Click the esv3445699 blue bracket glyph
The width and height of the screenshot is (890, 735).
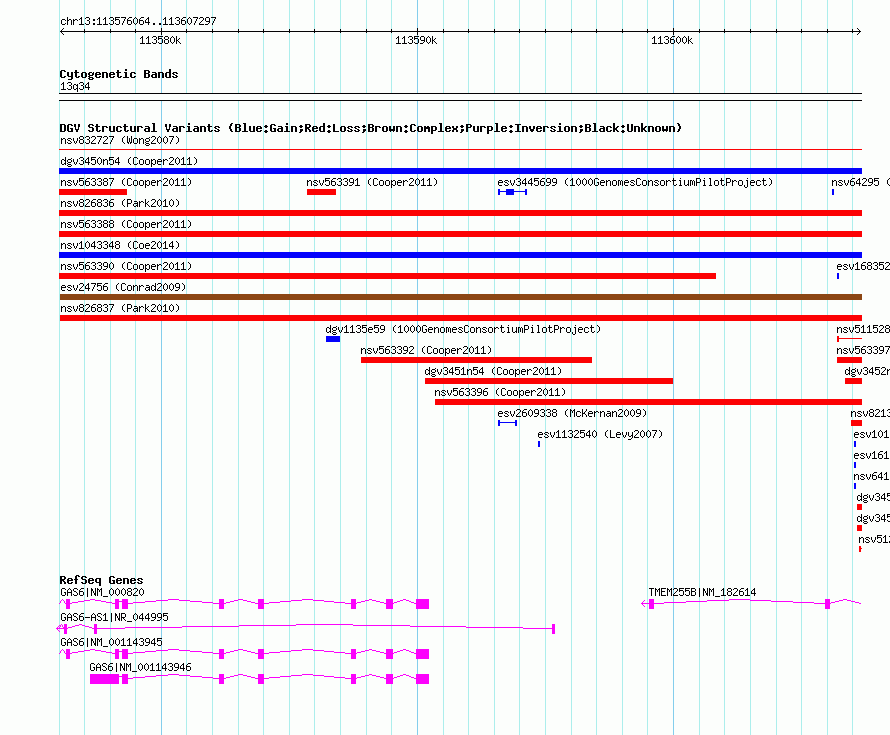tap(513, 192)
